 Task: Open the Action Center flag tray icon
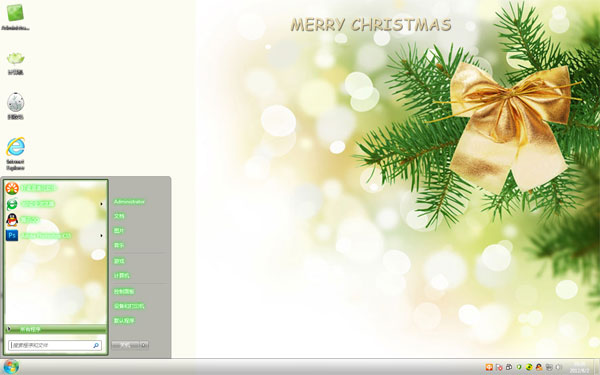click(x=499, y=367)
